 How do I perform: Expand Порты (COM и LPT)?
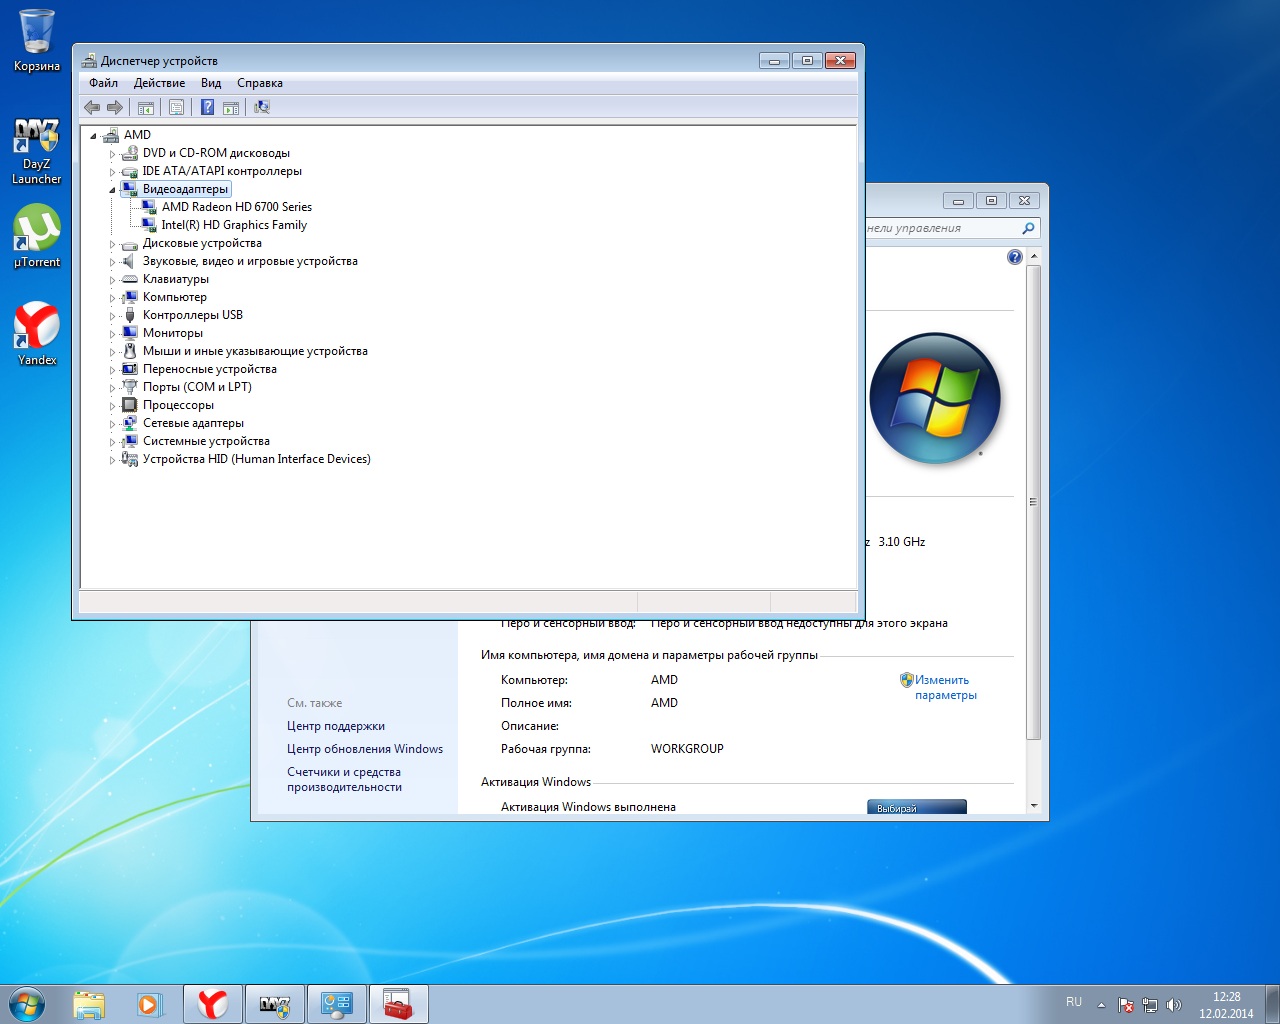click(112, 388)
